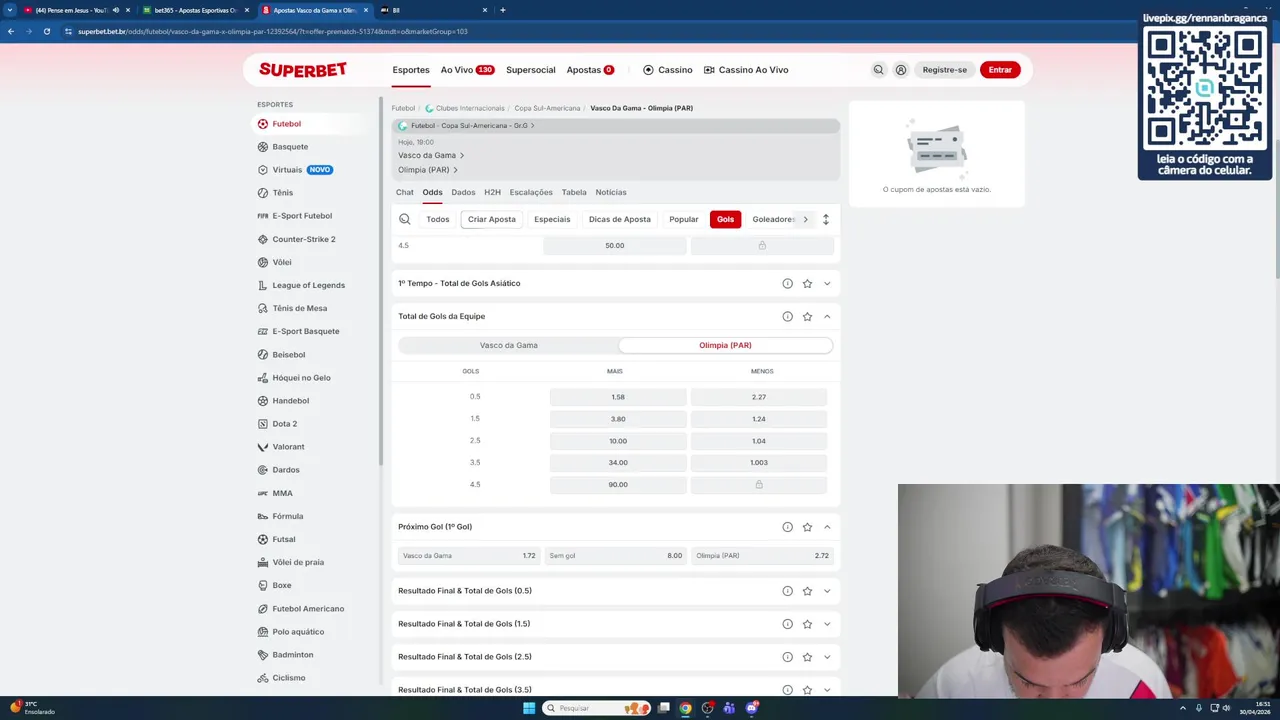Select Vasco da Gama next goal 1.72

tap(469, 556)
